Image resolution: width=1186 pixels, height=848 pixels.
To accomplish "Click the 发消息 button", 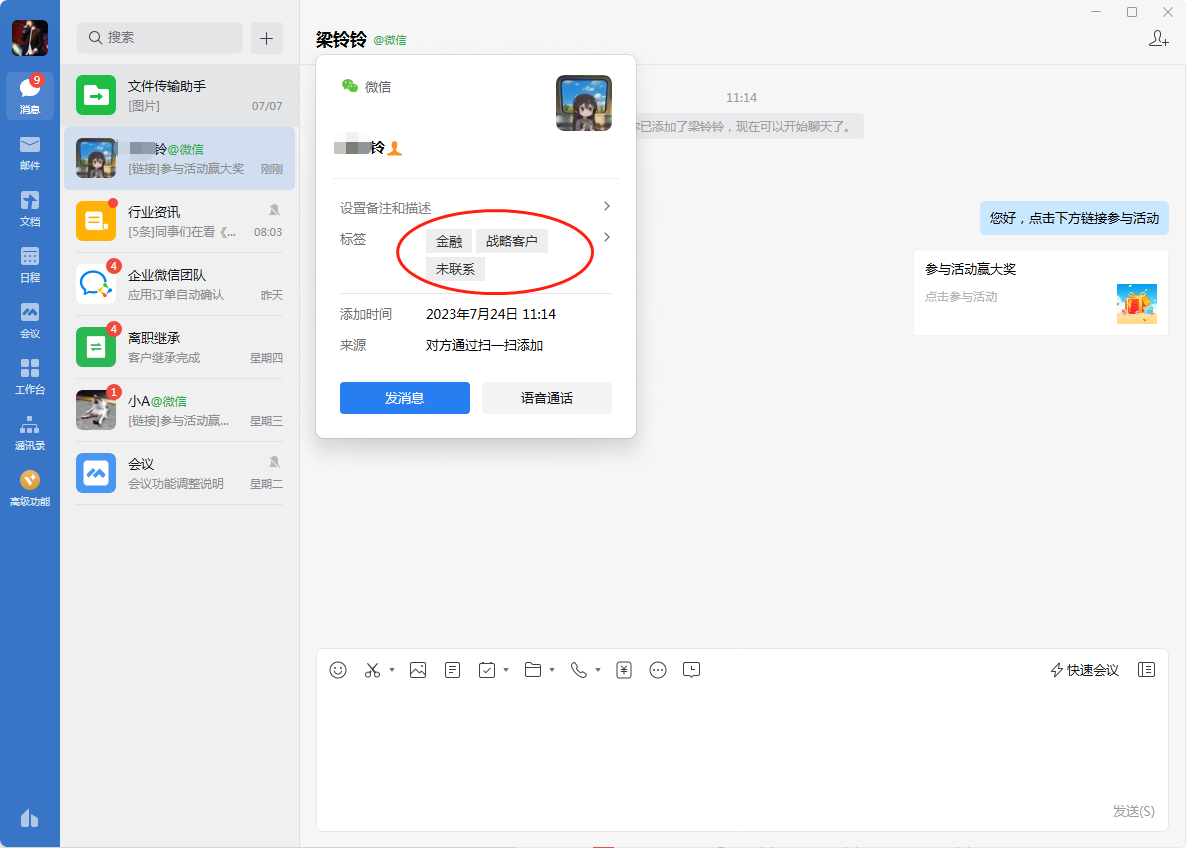I will (x=405, y=398).
